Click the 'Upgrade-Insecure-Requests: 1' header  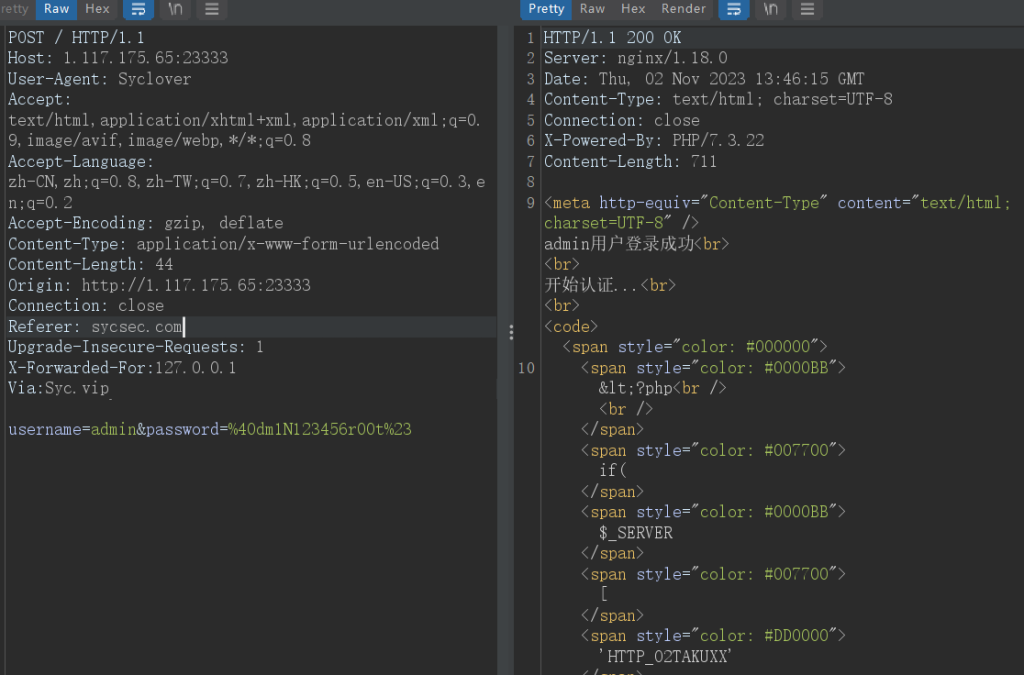point(136,347)
